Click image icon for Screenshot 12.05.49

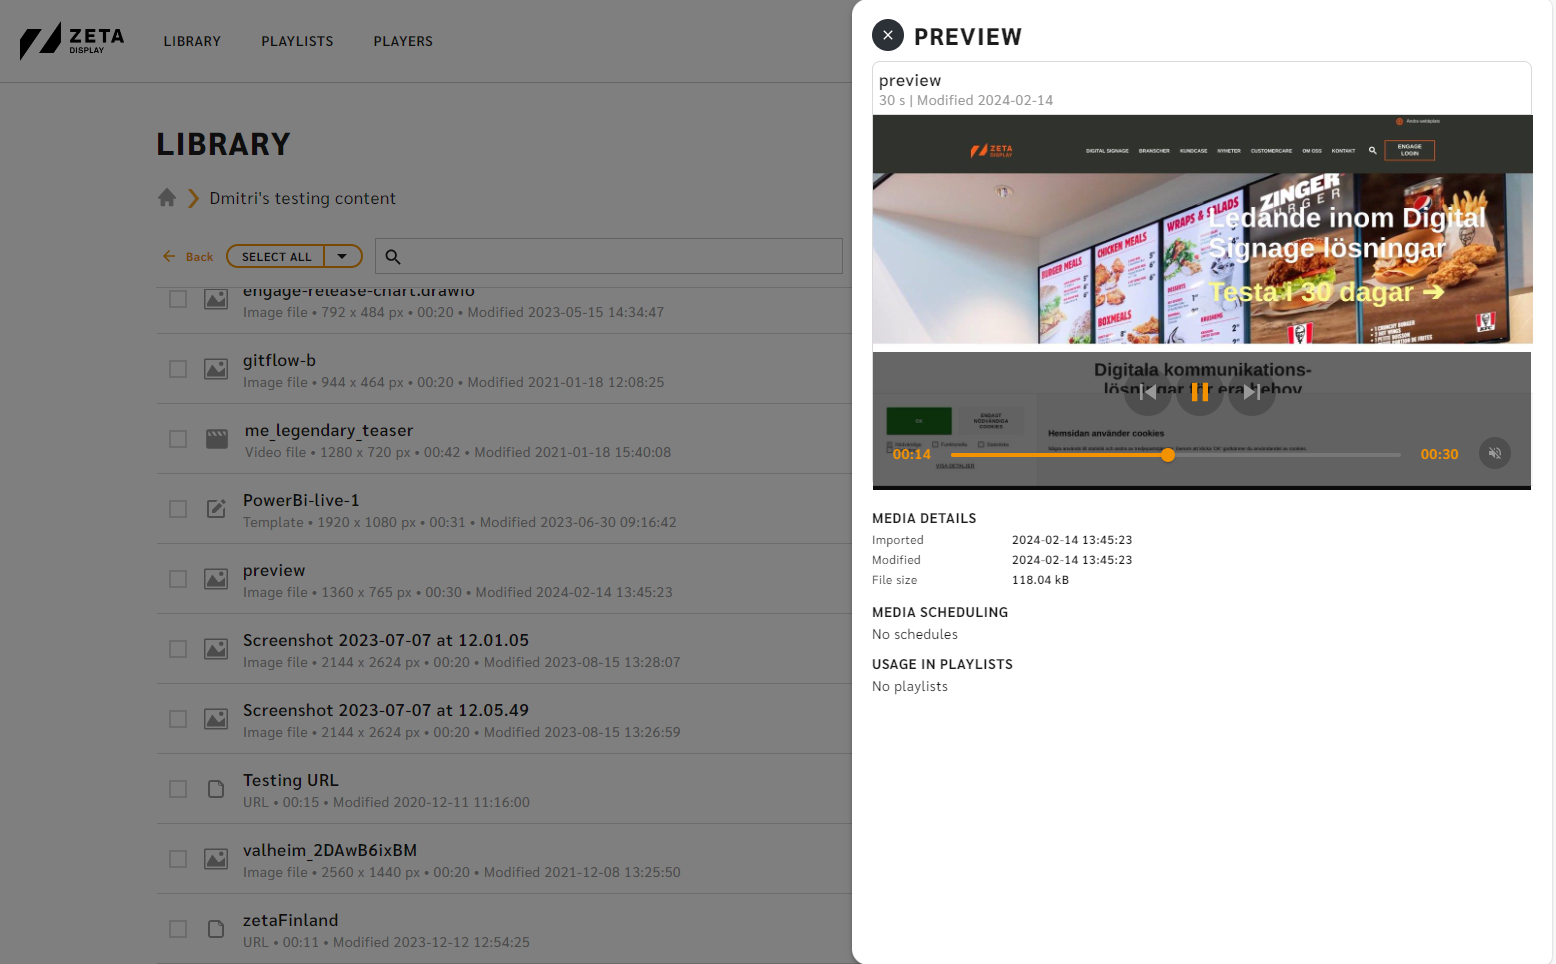tap(216, 719)
